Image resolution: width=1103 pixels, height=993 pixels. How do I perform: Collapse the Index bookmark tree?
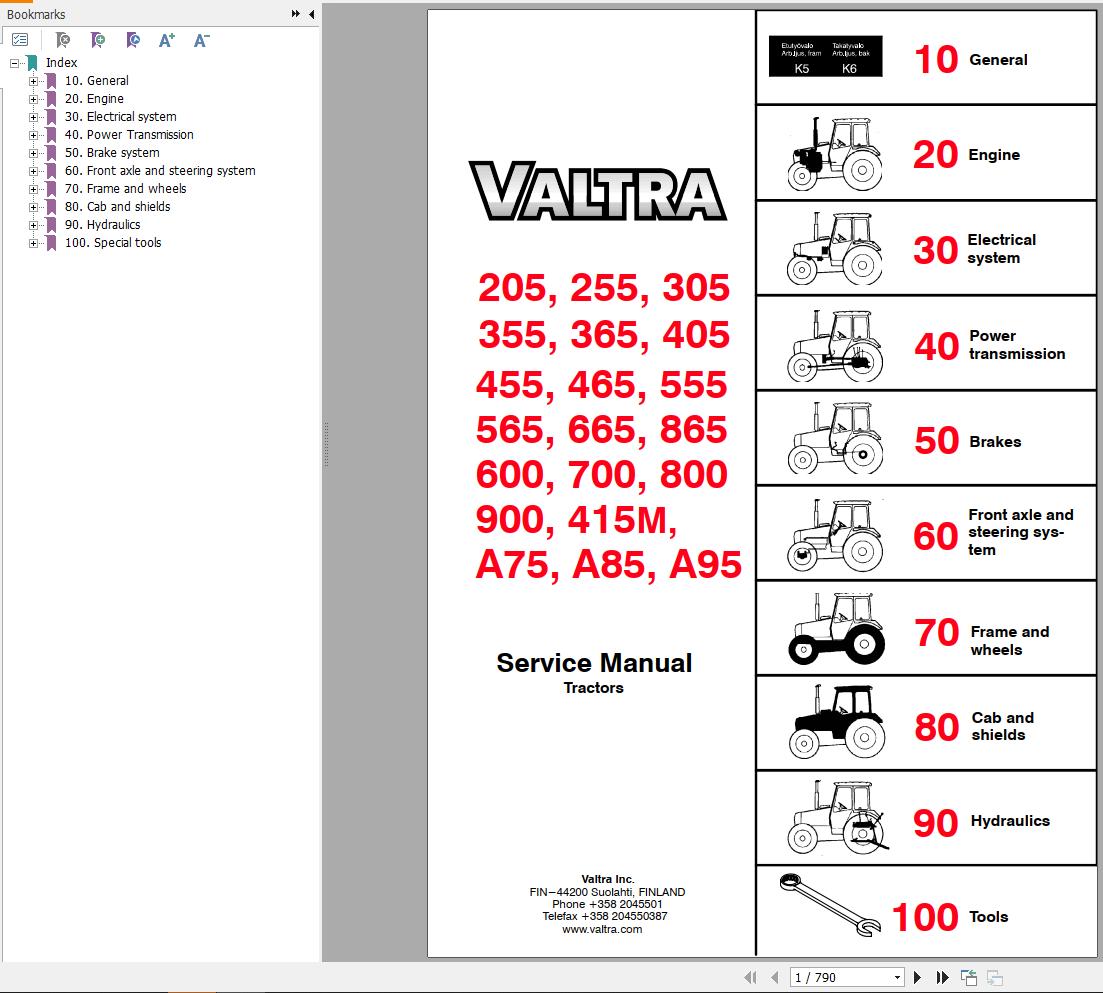(x=14, y=63)
